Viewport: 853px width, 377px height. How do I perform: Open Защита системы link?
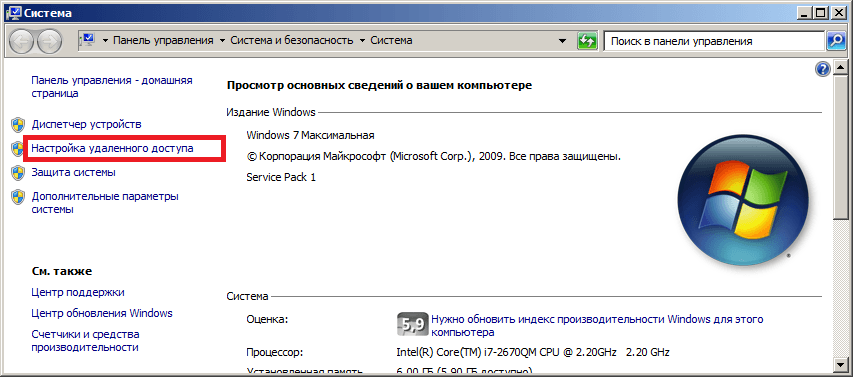tap(73, 172)
